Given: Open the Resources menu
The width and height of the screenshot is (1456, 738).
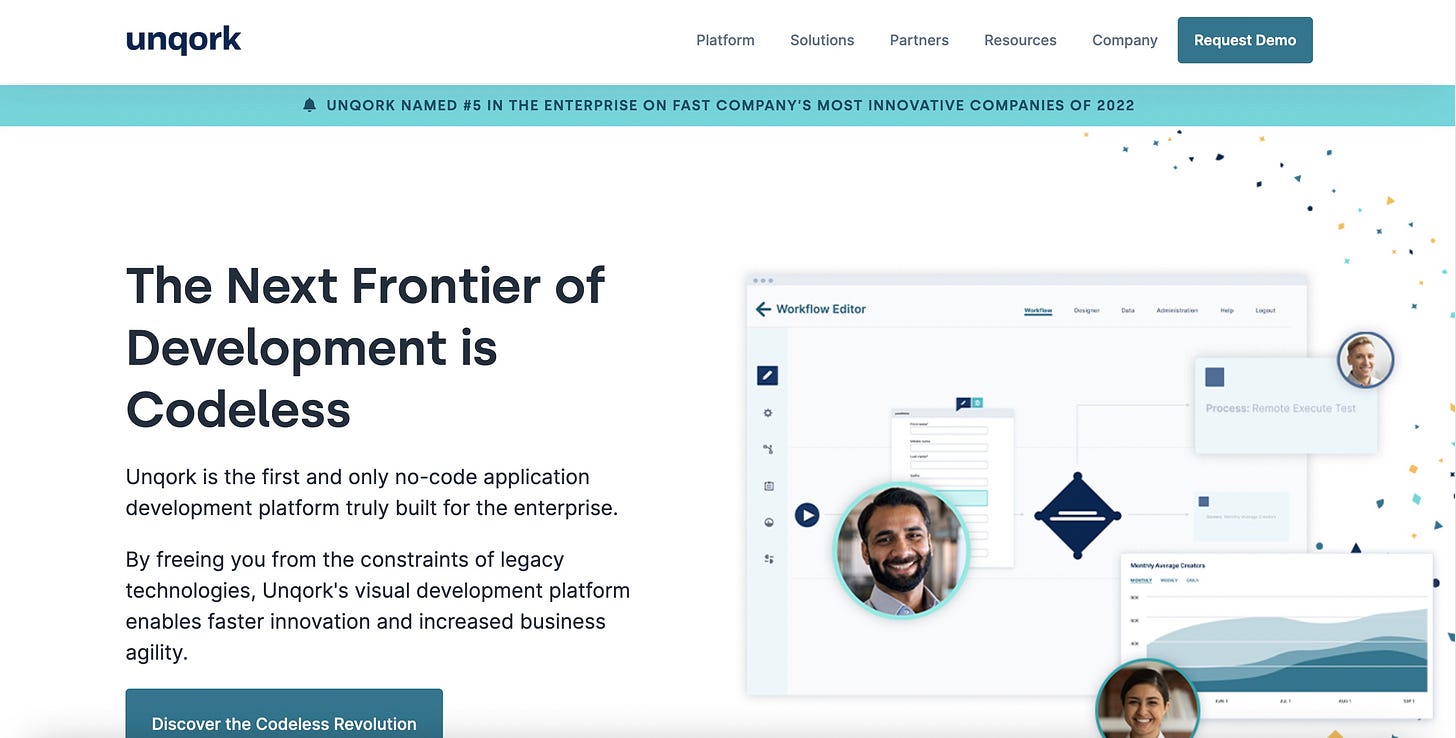Looking at the screenshot, I should 1020,40.
